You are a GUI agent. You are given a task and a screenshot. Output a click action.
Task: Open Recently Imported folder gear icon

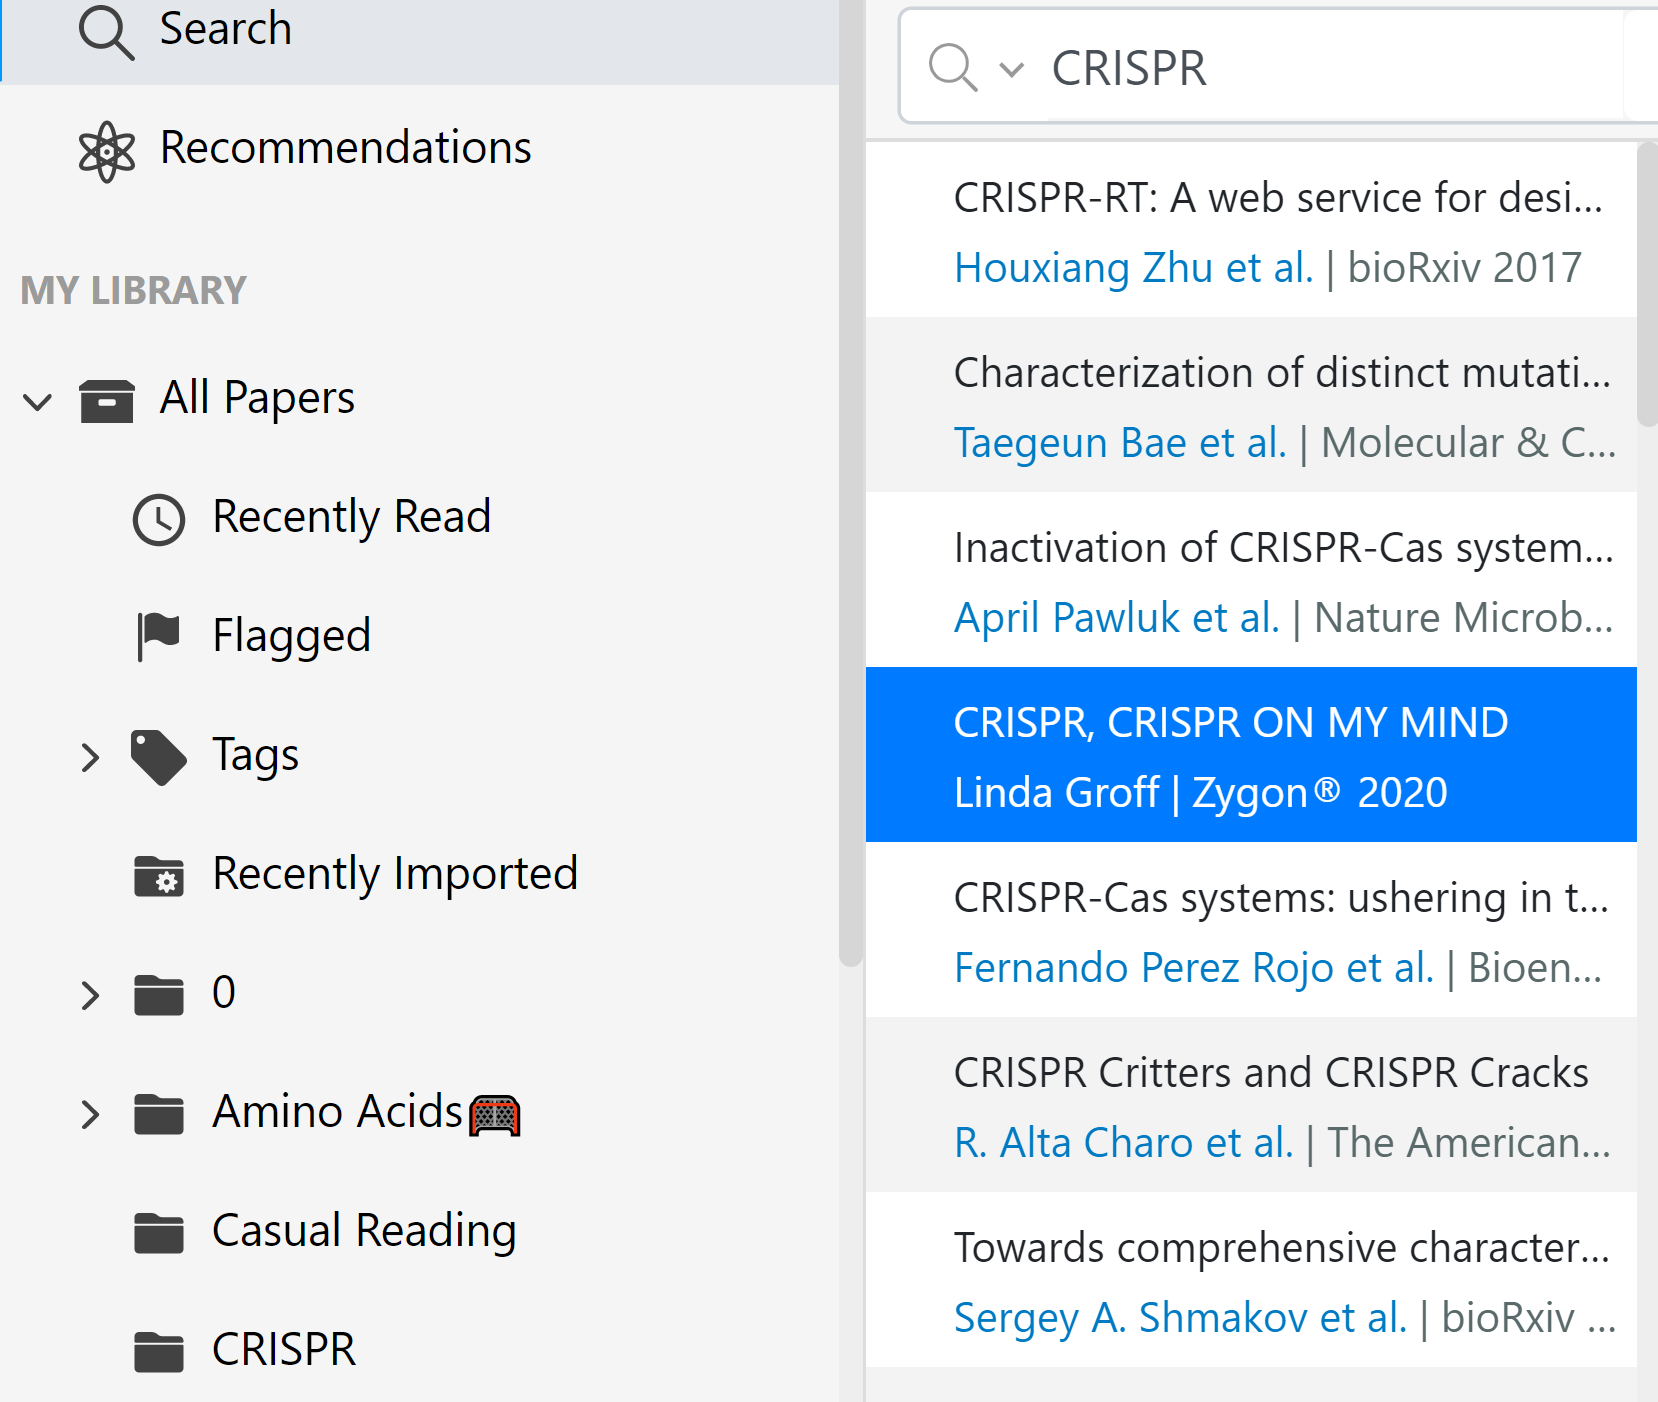(159, 876)
